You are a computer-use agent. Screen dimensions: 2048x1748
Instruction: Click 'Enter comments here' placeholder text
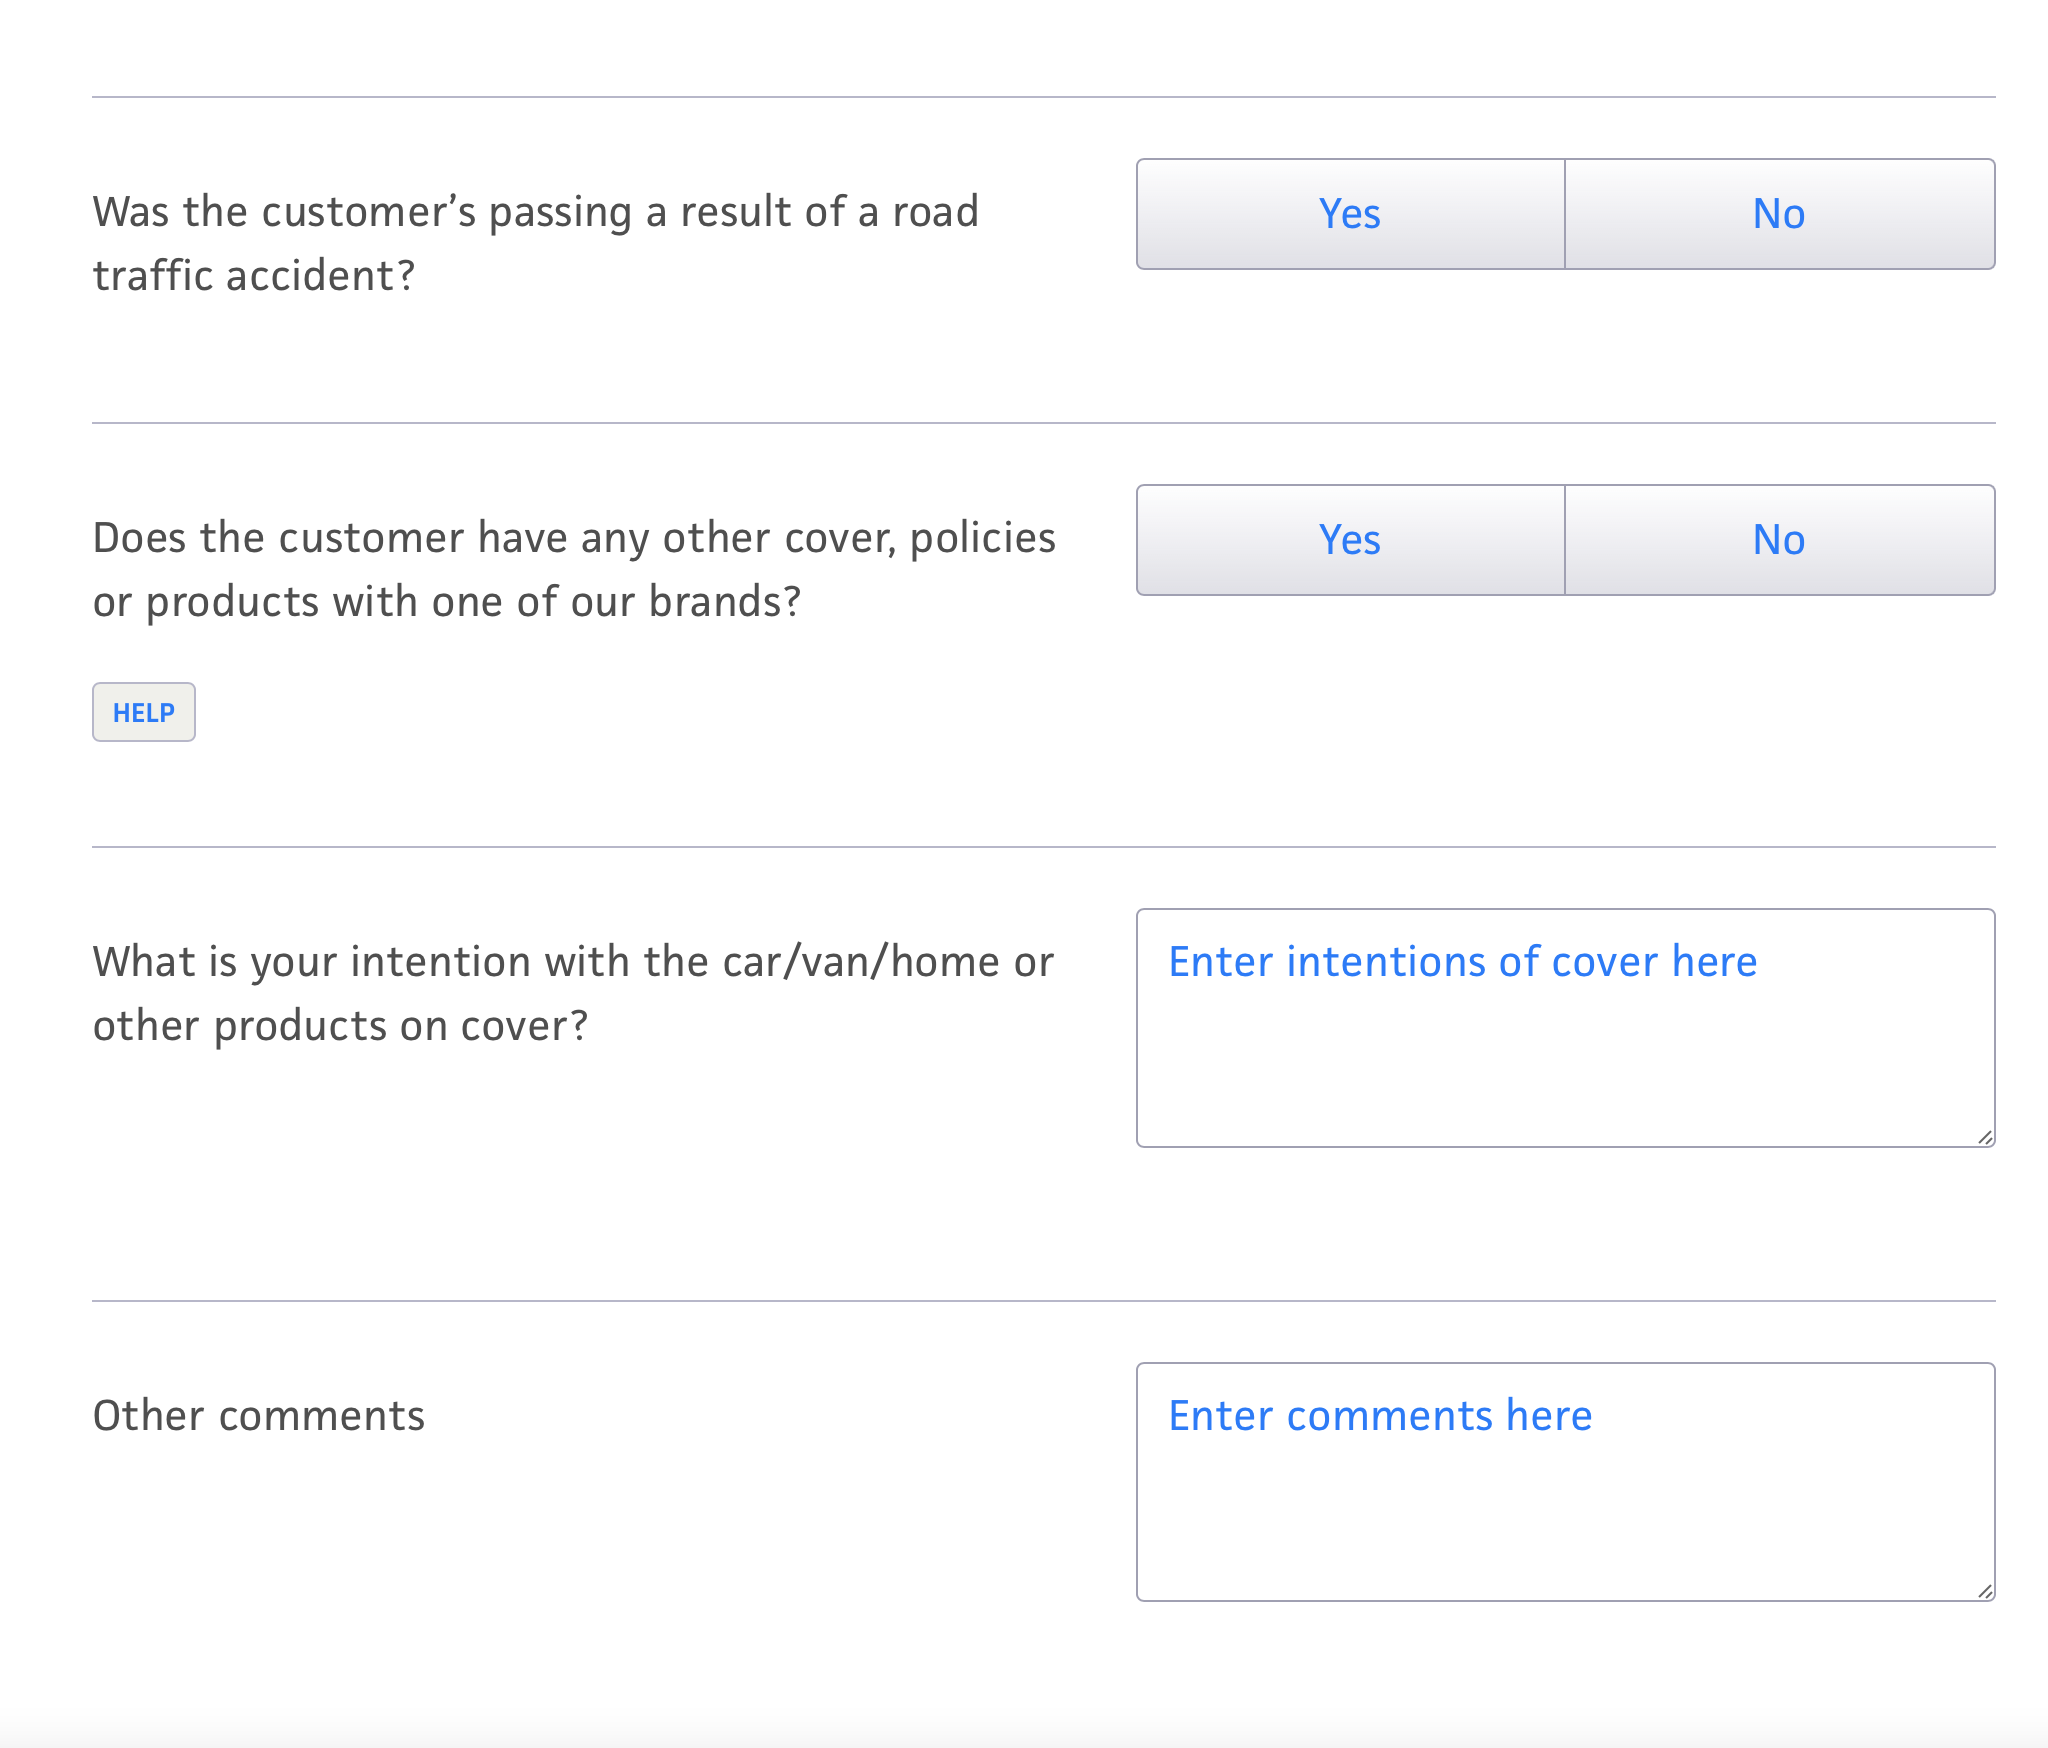click(x=1380, y=1416)
